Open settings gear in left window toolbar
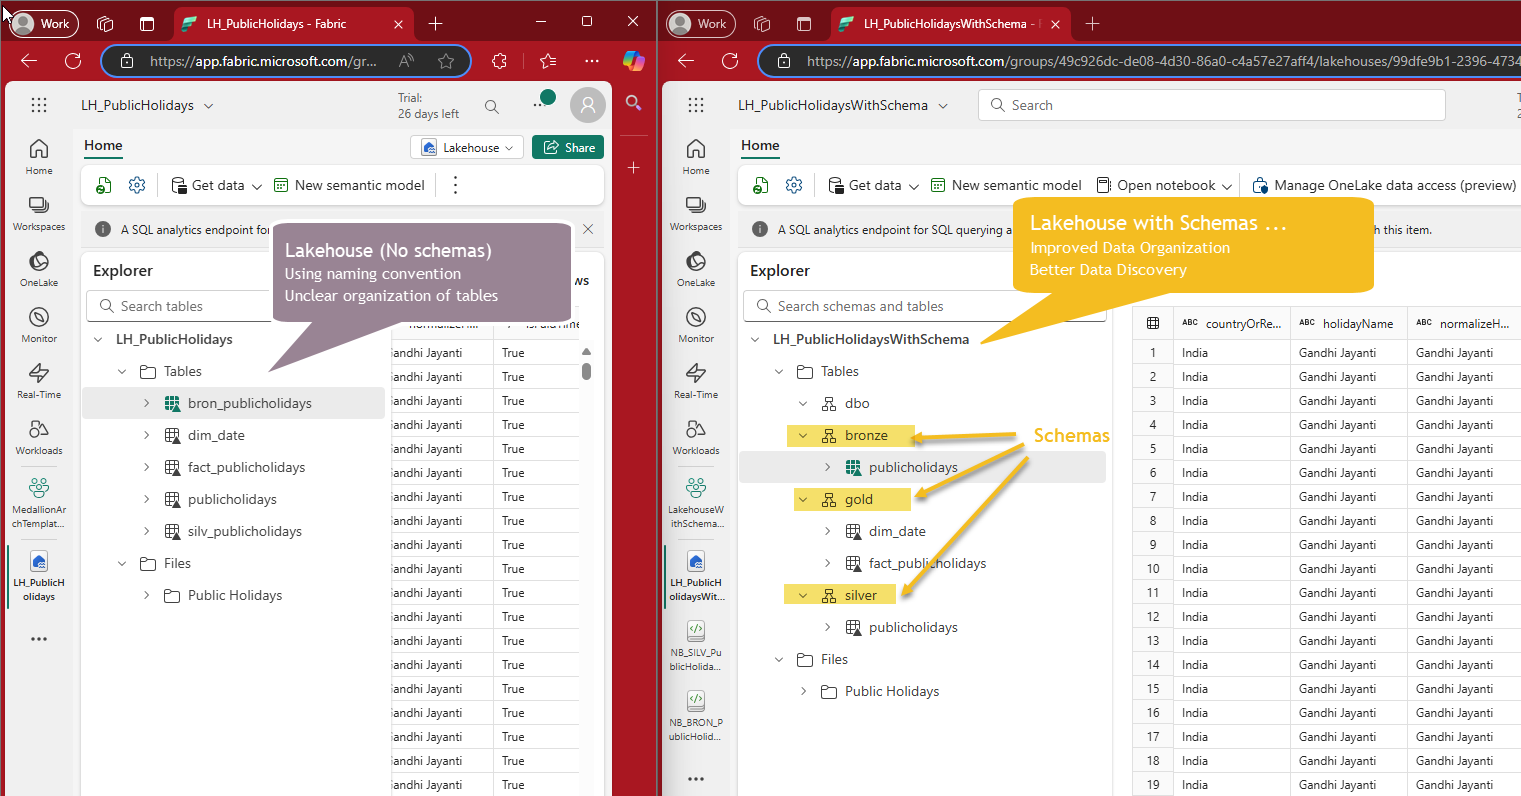 [137, 185]
